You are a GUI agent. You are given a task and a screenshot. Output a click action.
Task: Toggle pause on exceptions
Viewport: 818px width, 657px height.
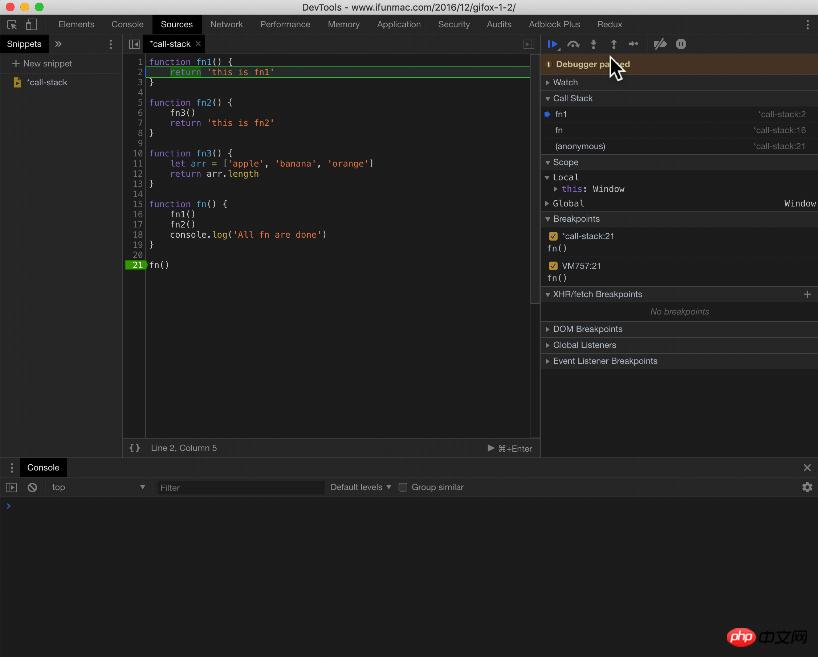[681, 44]
